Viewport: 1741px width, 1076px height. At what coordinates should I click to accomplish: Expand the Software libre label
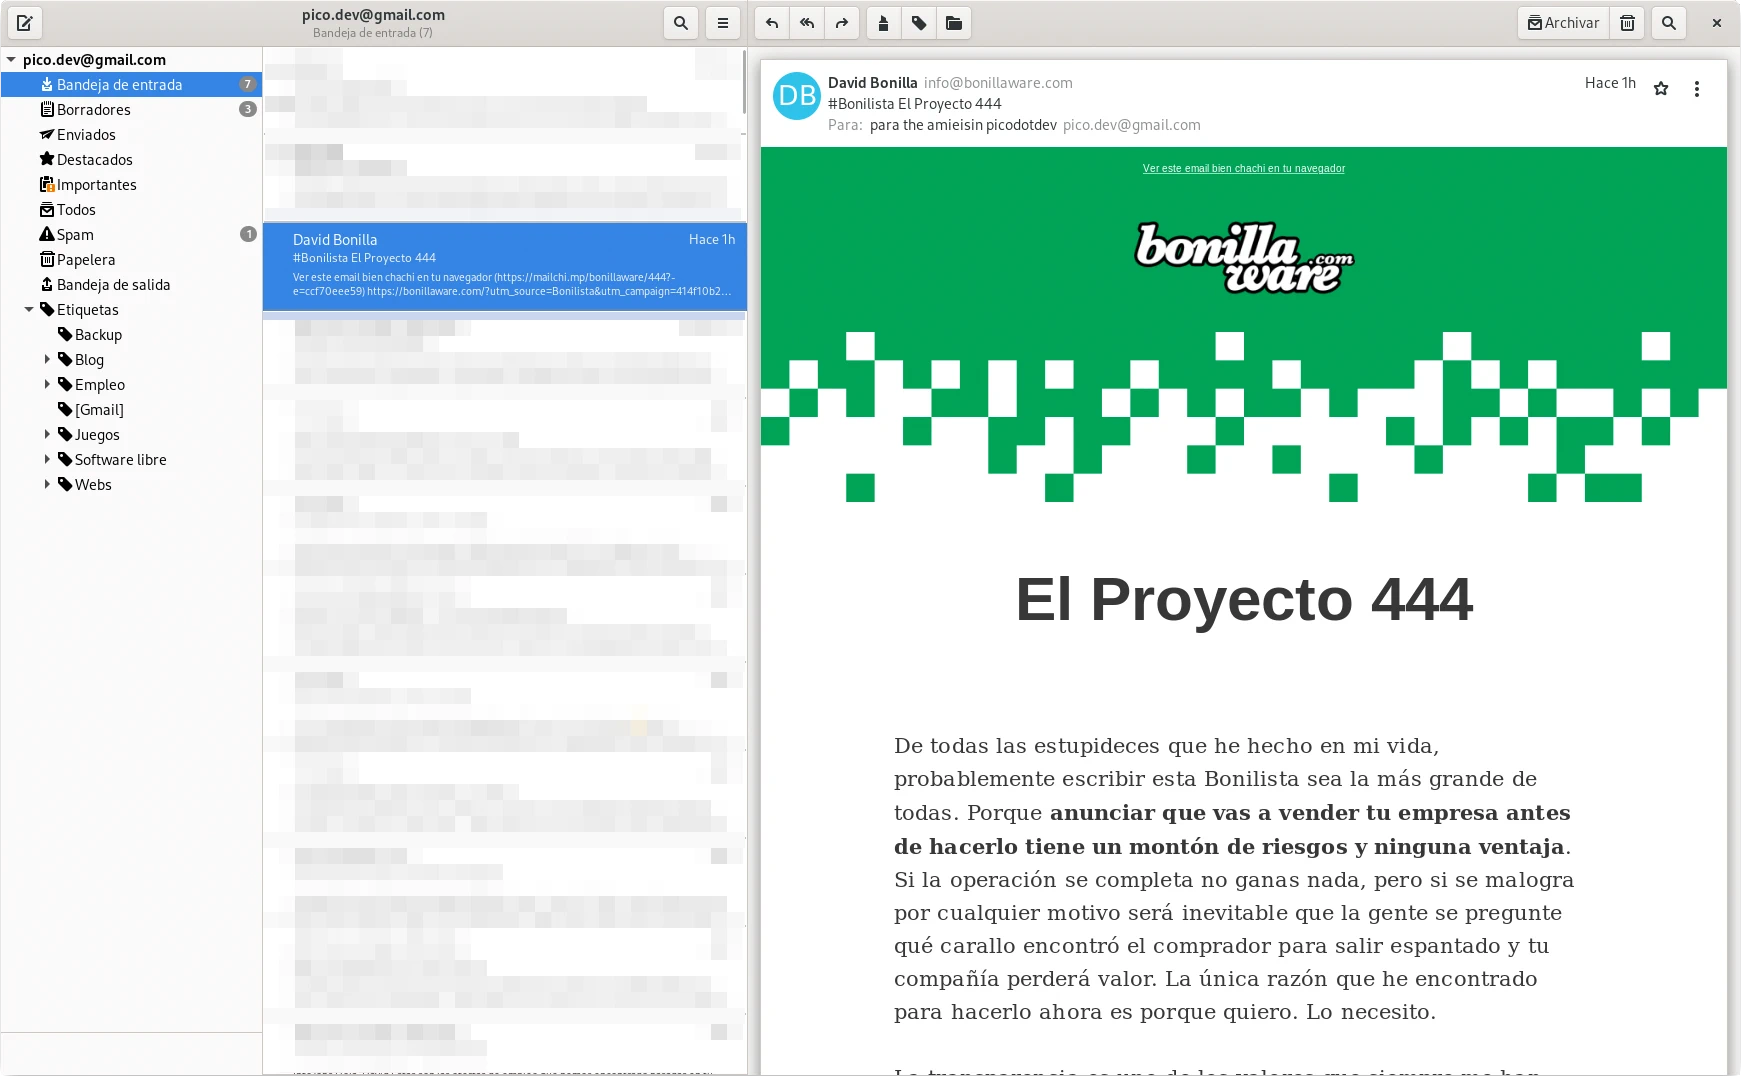[x=47, y=459]
